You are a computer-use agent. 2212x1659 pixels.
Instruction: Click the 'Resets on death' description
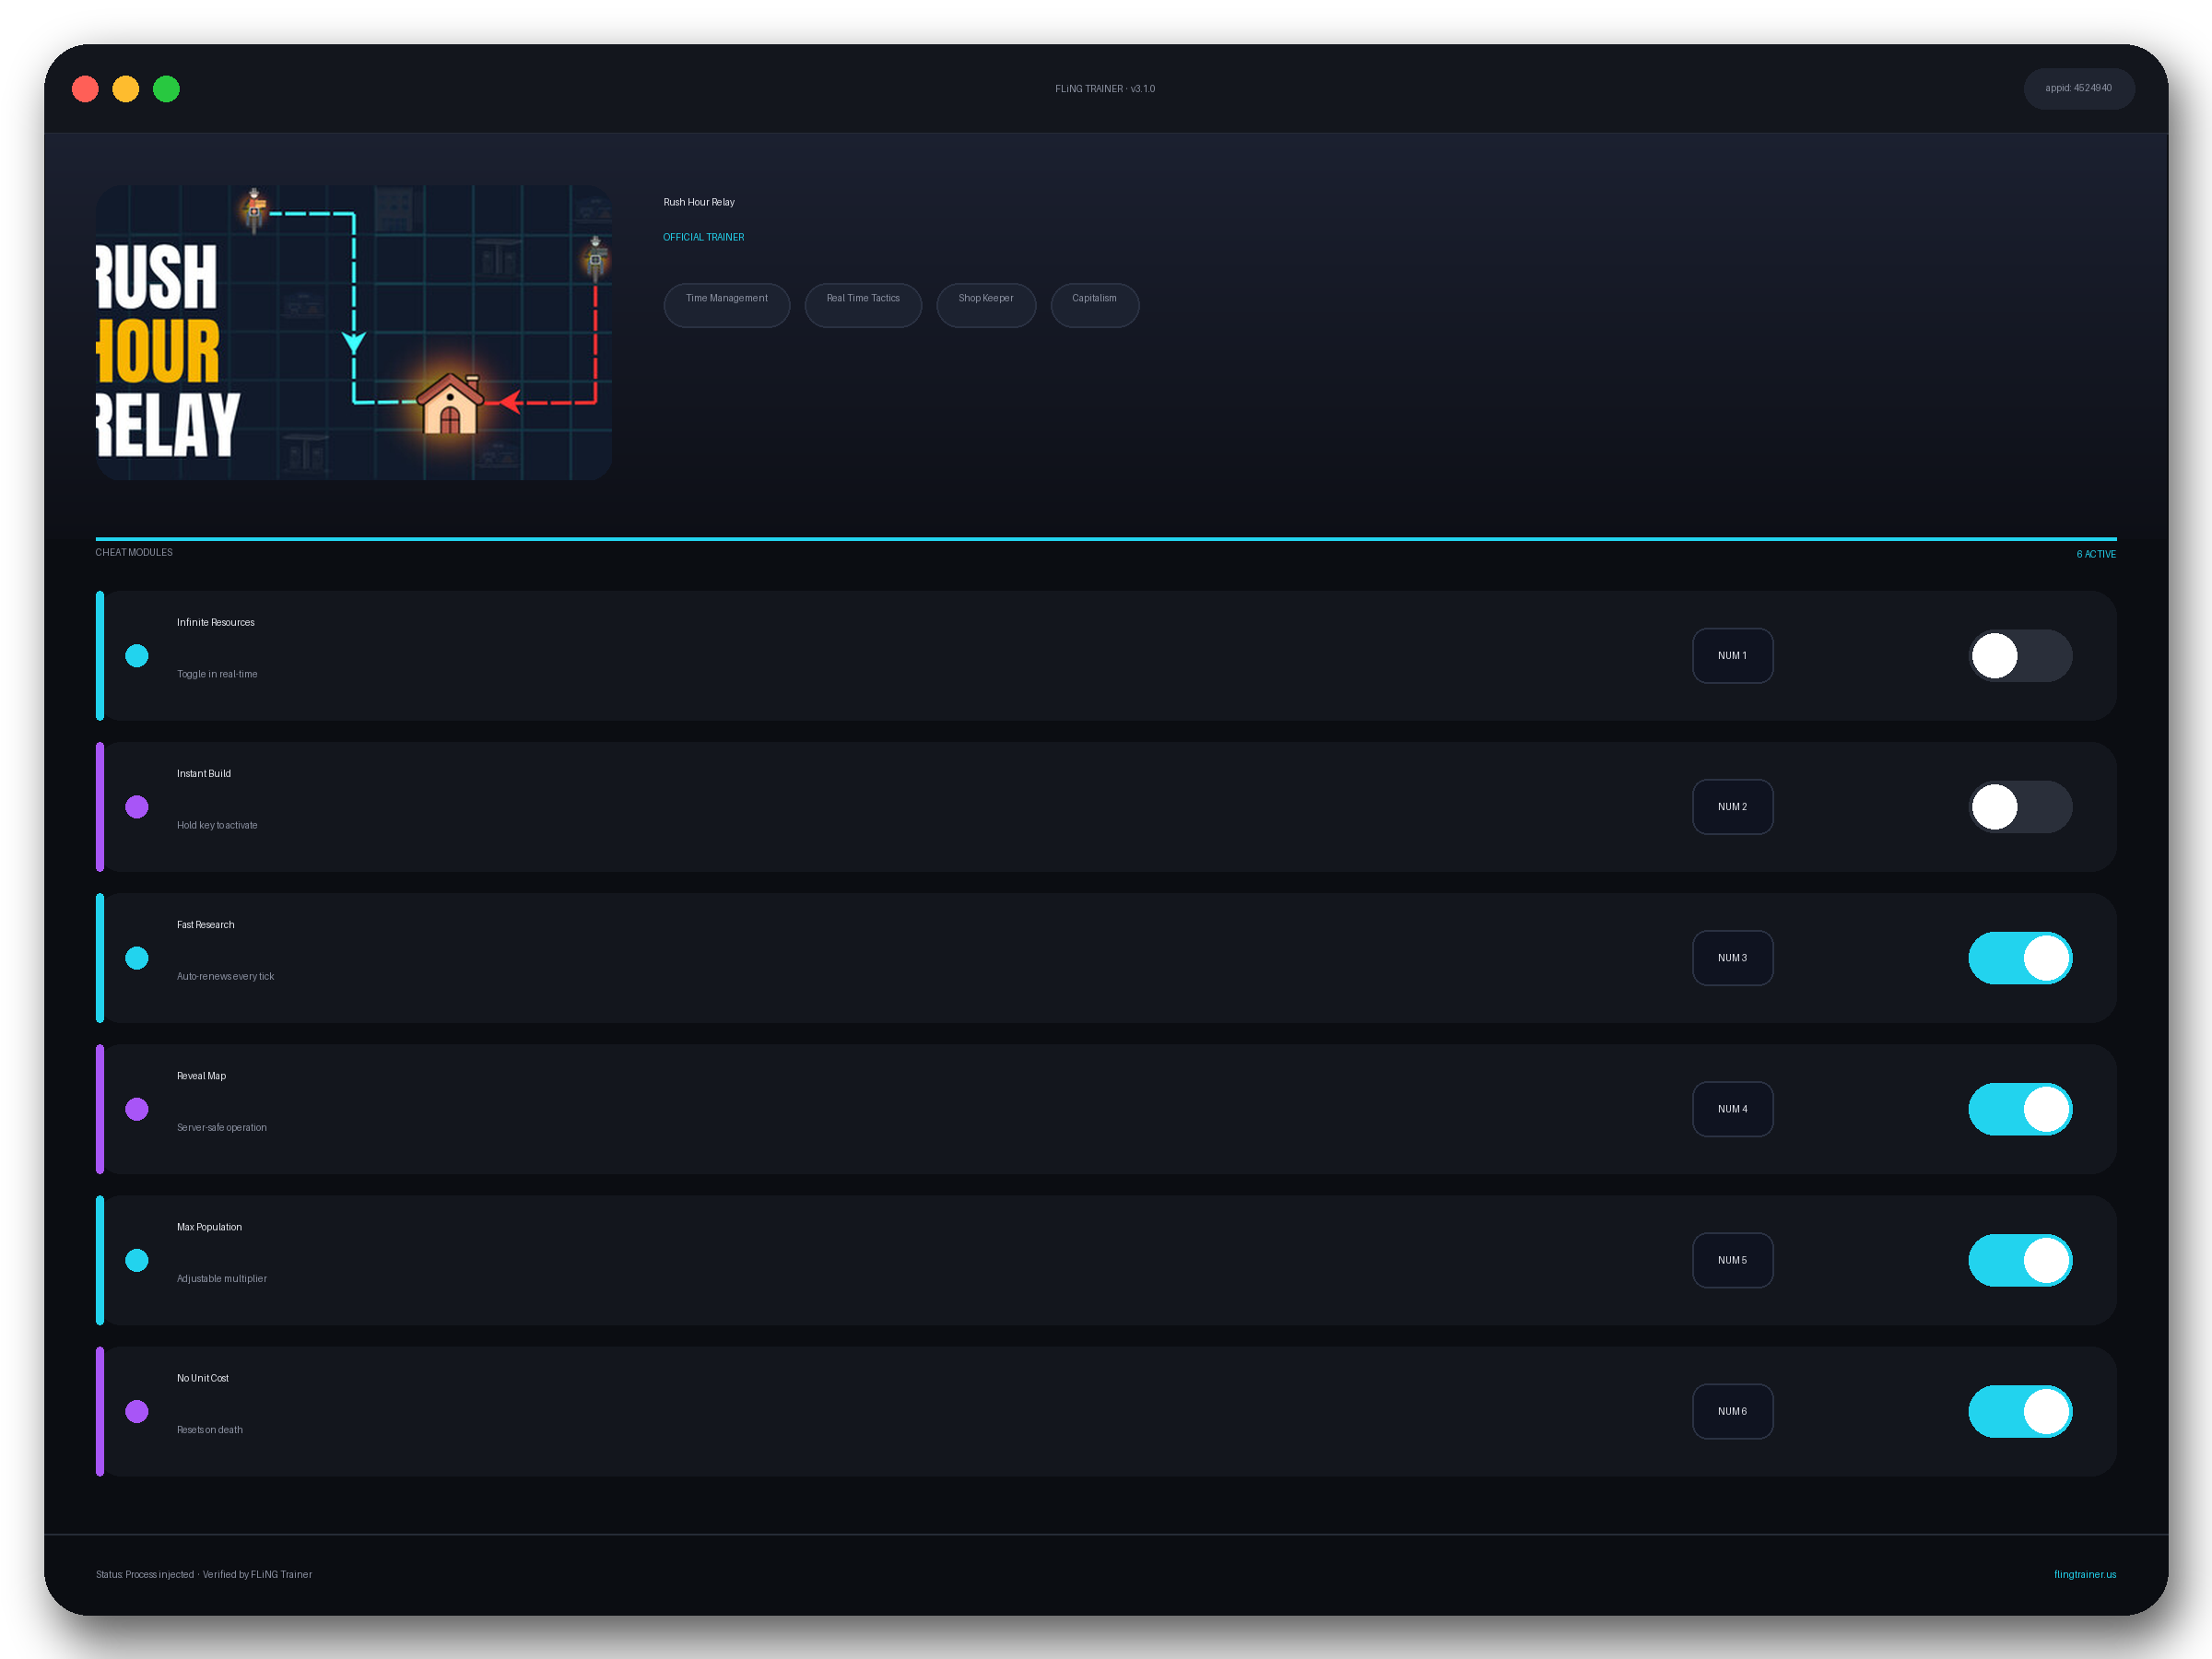pyautogui.click(x=210, y=1430)
